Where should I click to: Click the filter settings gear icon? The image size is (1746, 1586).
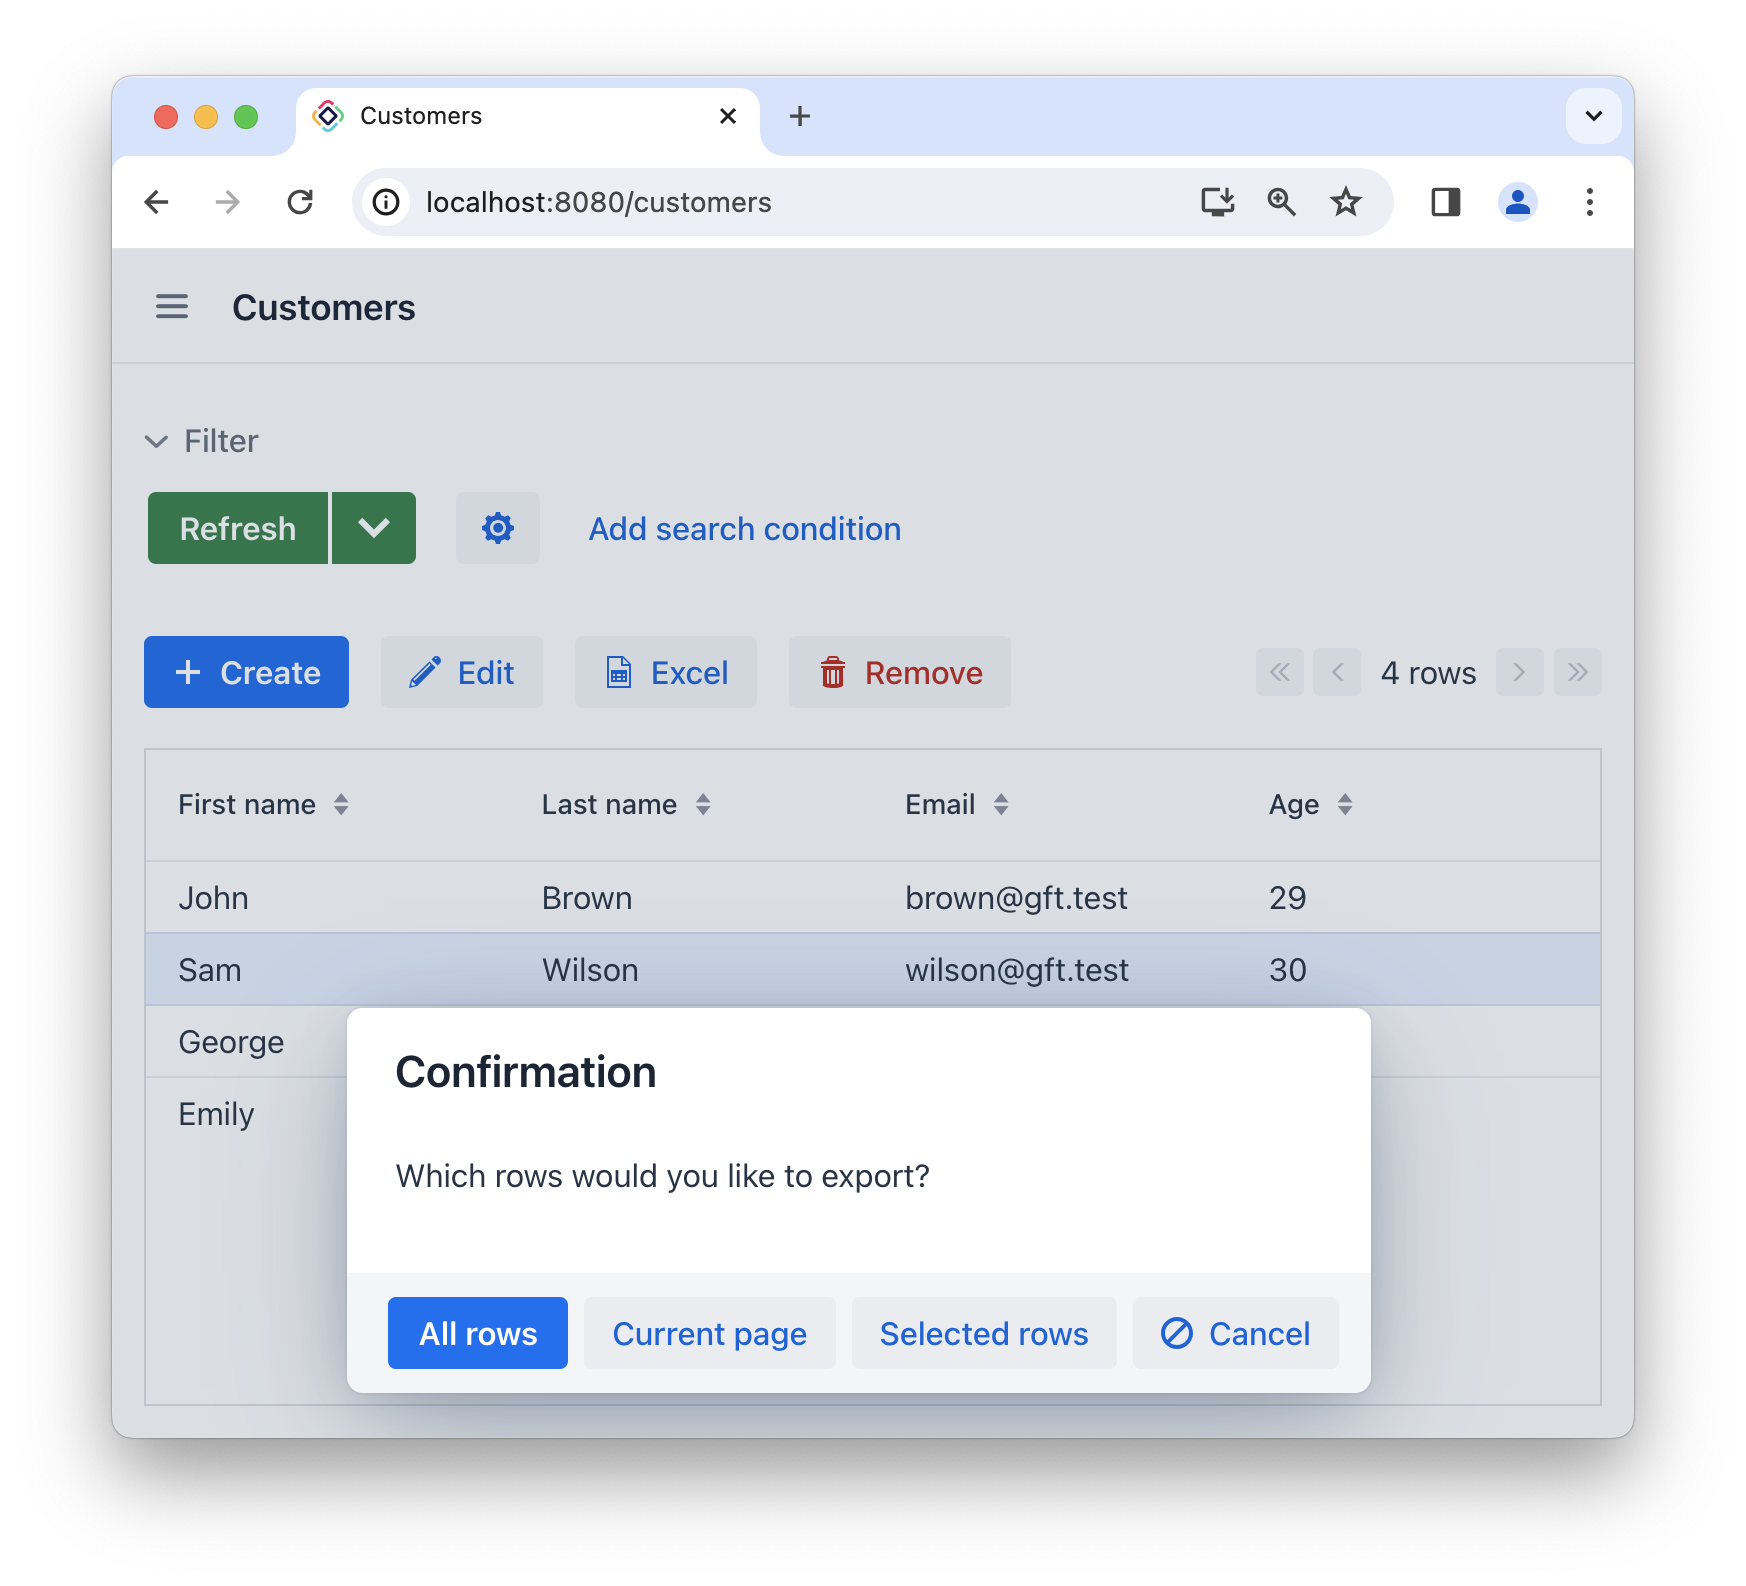click(x=498, y=528)
